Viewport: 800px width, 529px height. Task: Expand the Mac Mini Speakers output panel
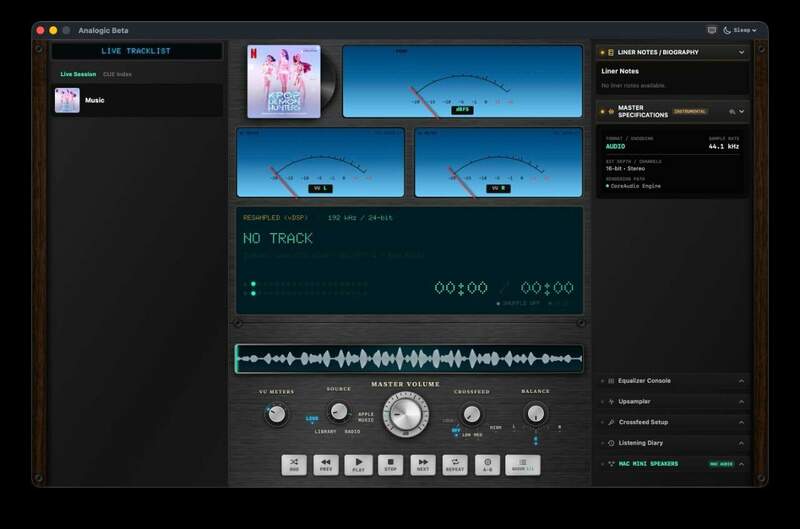pos(741,464)
